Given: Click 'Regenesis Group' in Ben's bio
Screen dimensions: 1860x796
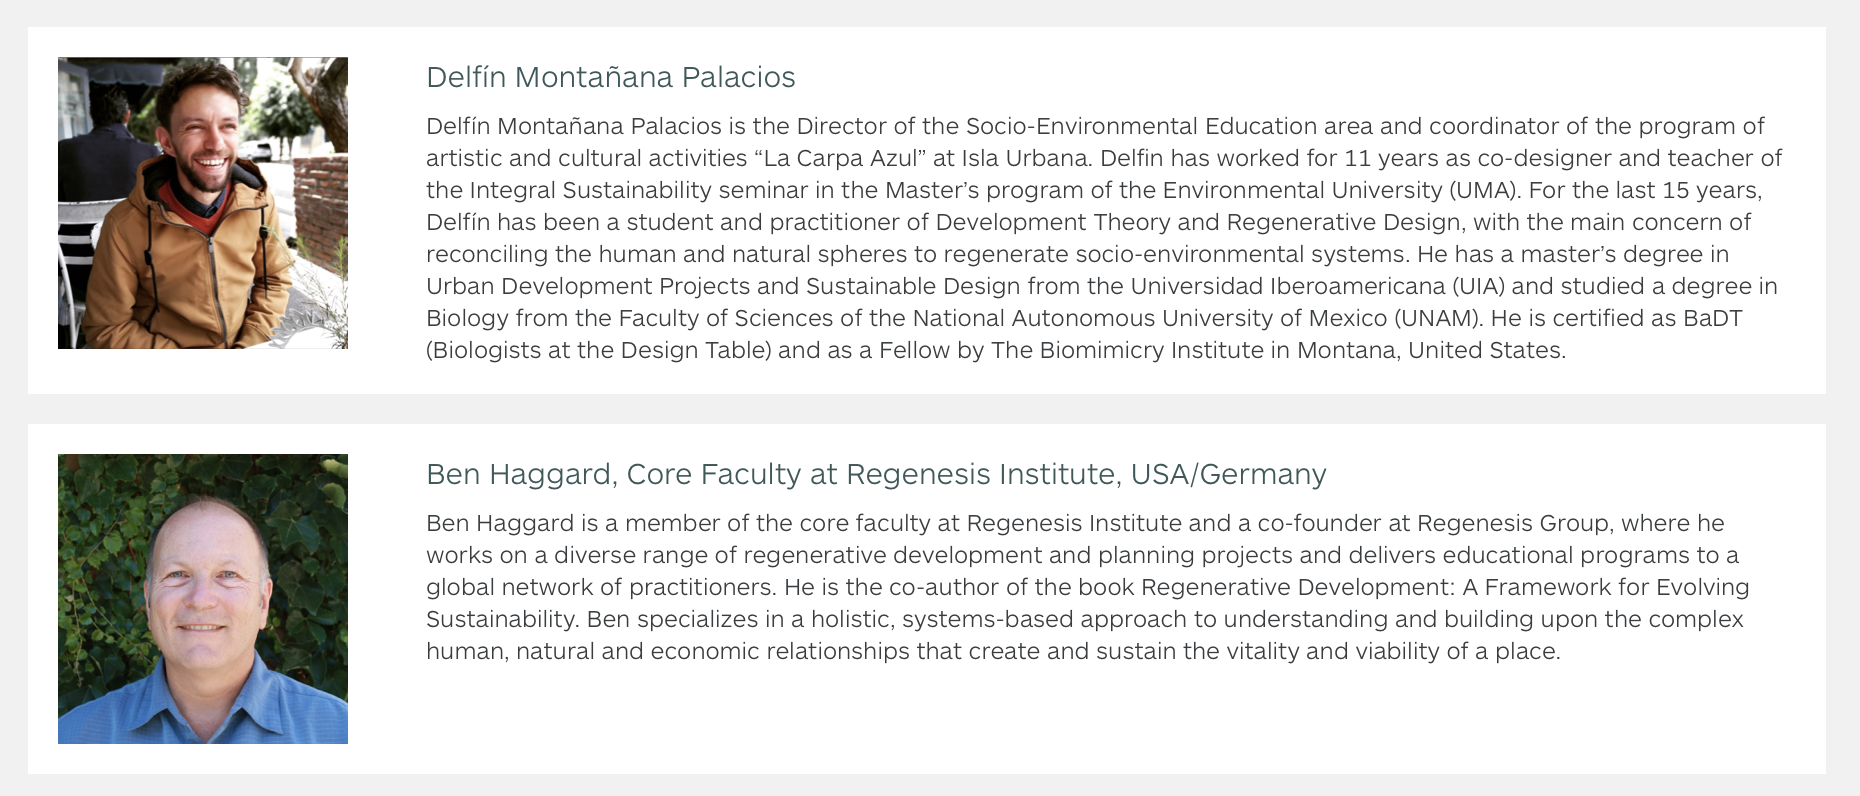Looking at the screenshot, I should tap(1513, 523).
